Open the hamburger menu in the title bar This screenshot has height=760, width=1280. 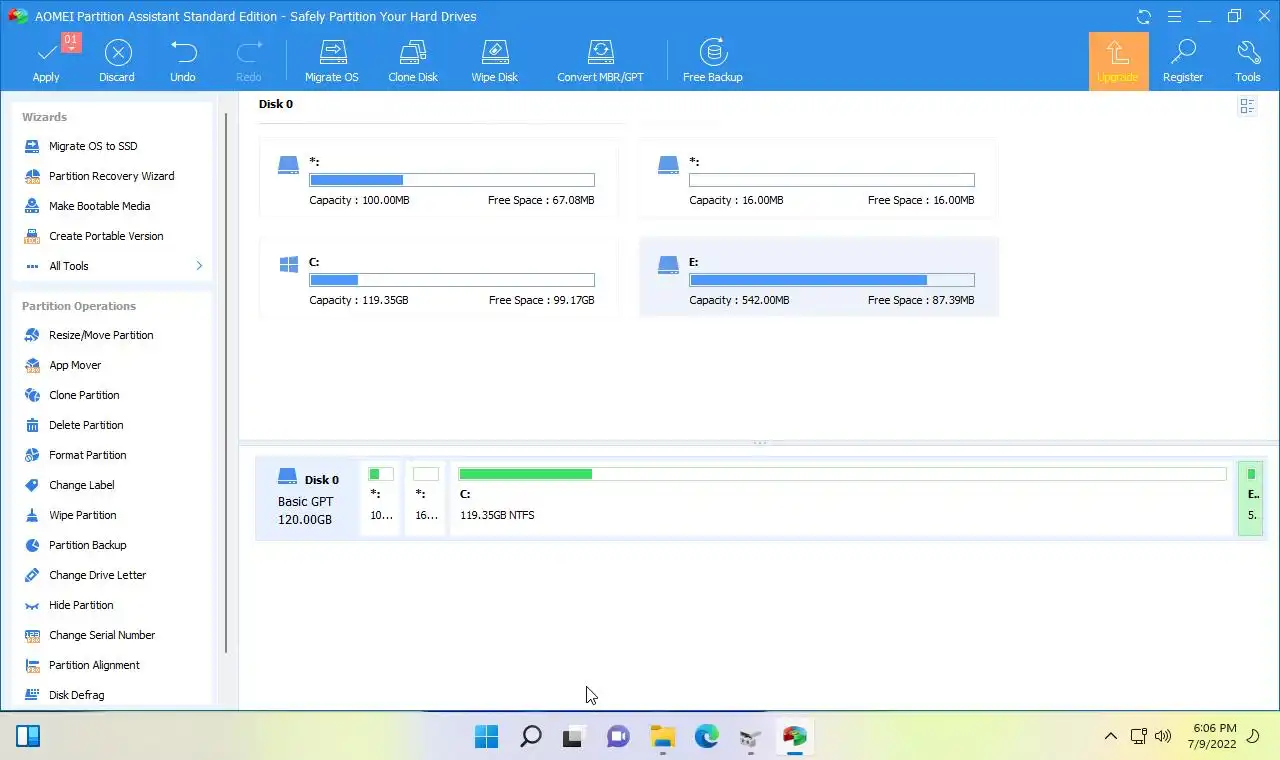[x=1174, y=16]
